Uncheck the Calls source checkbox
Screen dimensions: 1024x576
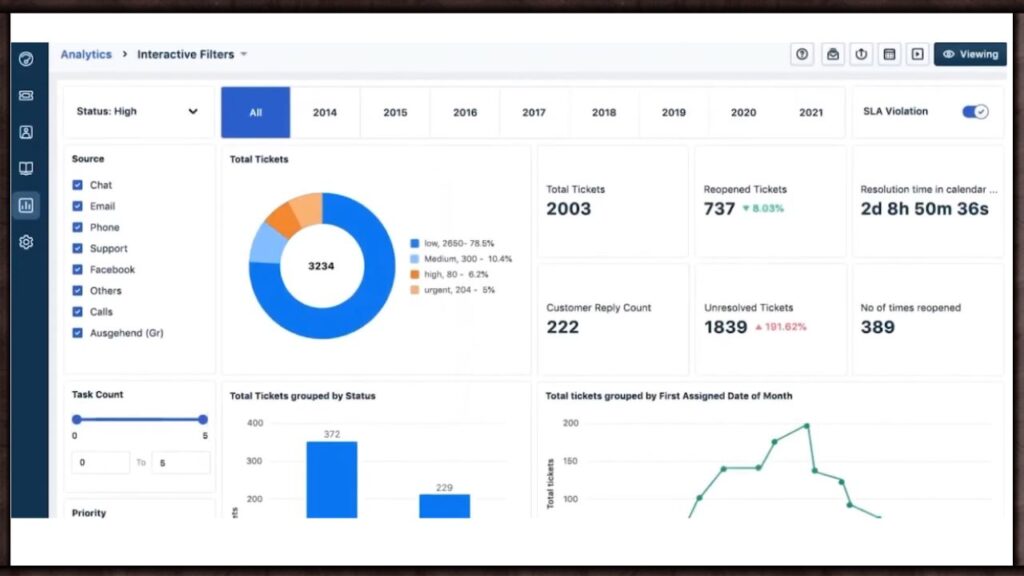coord(78,312)
